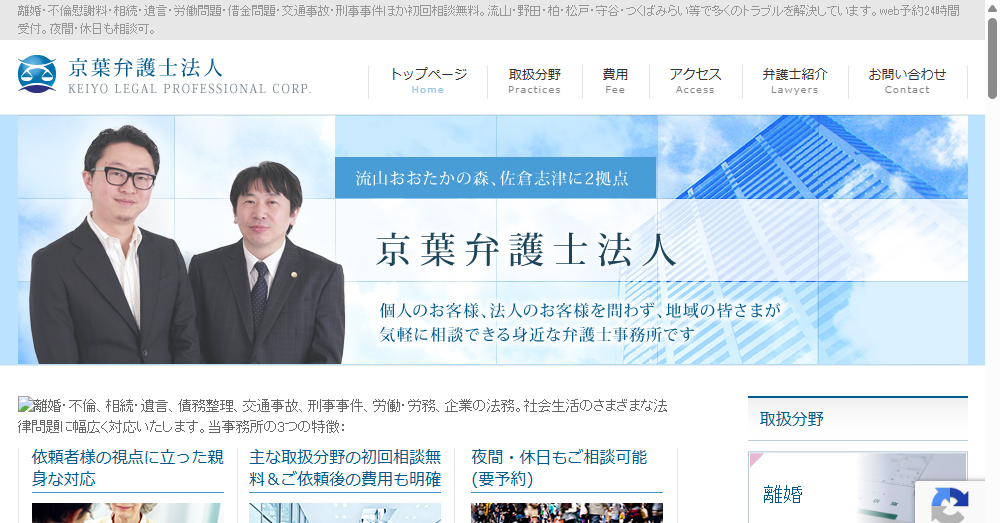Screen dimensions: 1000x523
Task: Click the reCAPTCHA badge icon
Action: pos(950,503)
